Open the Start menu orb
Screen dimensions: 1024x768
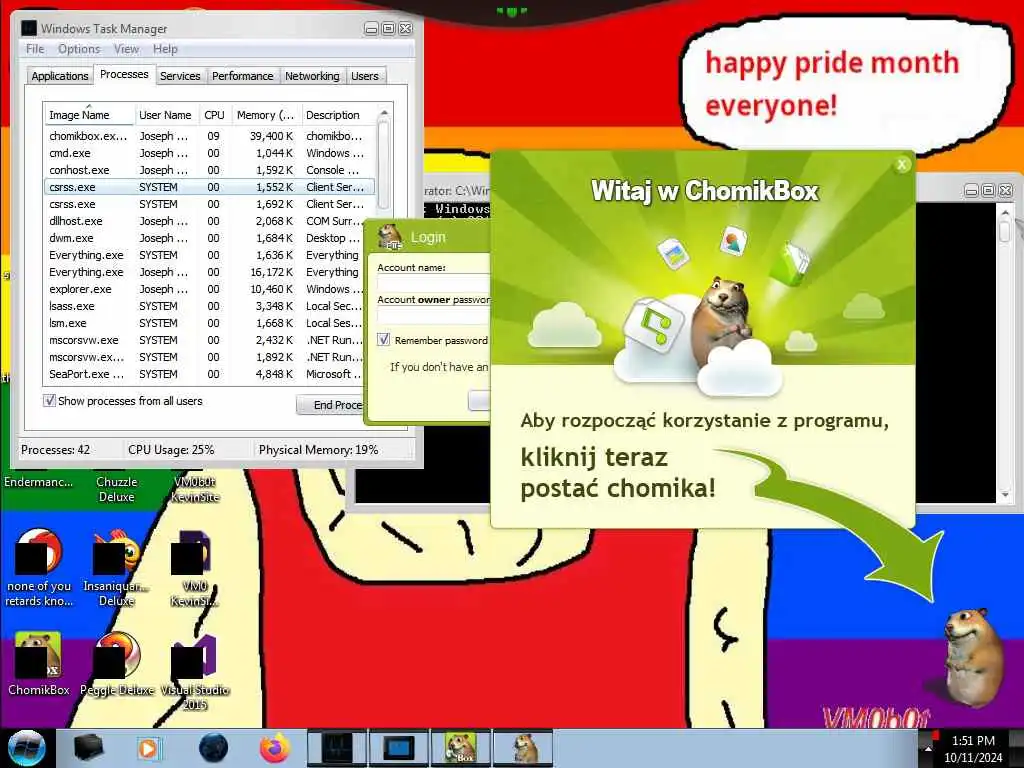pyautogui.click(x=26, y=748)
